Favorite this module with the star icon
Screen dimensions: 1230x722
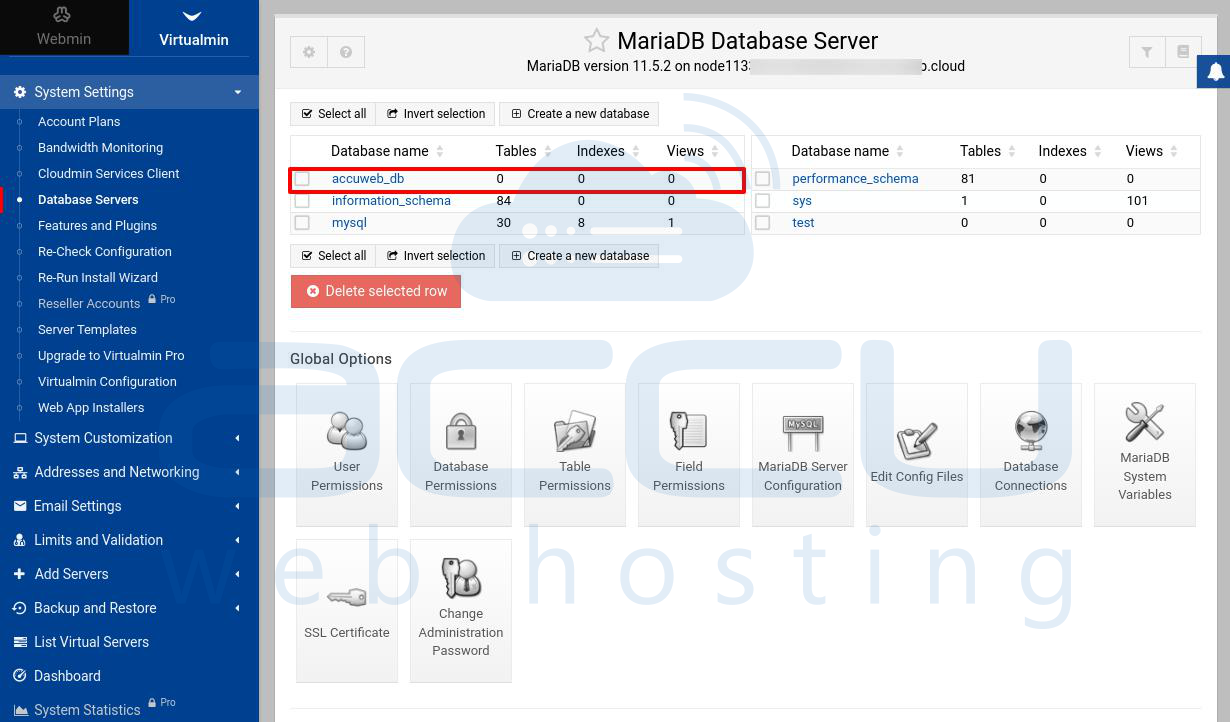click(597, 41)
